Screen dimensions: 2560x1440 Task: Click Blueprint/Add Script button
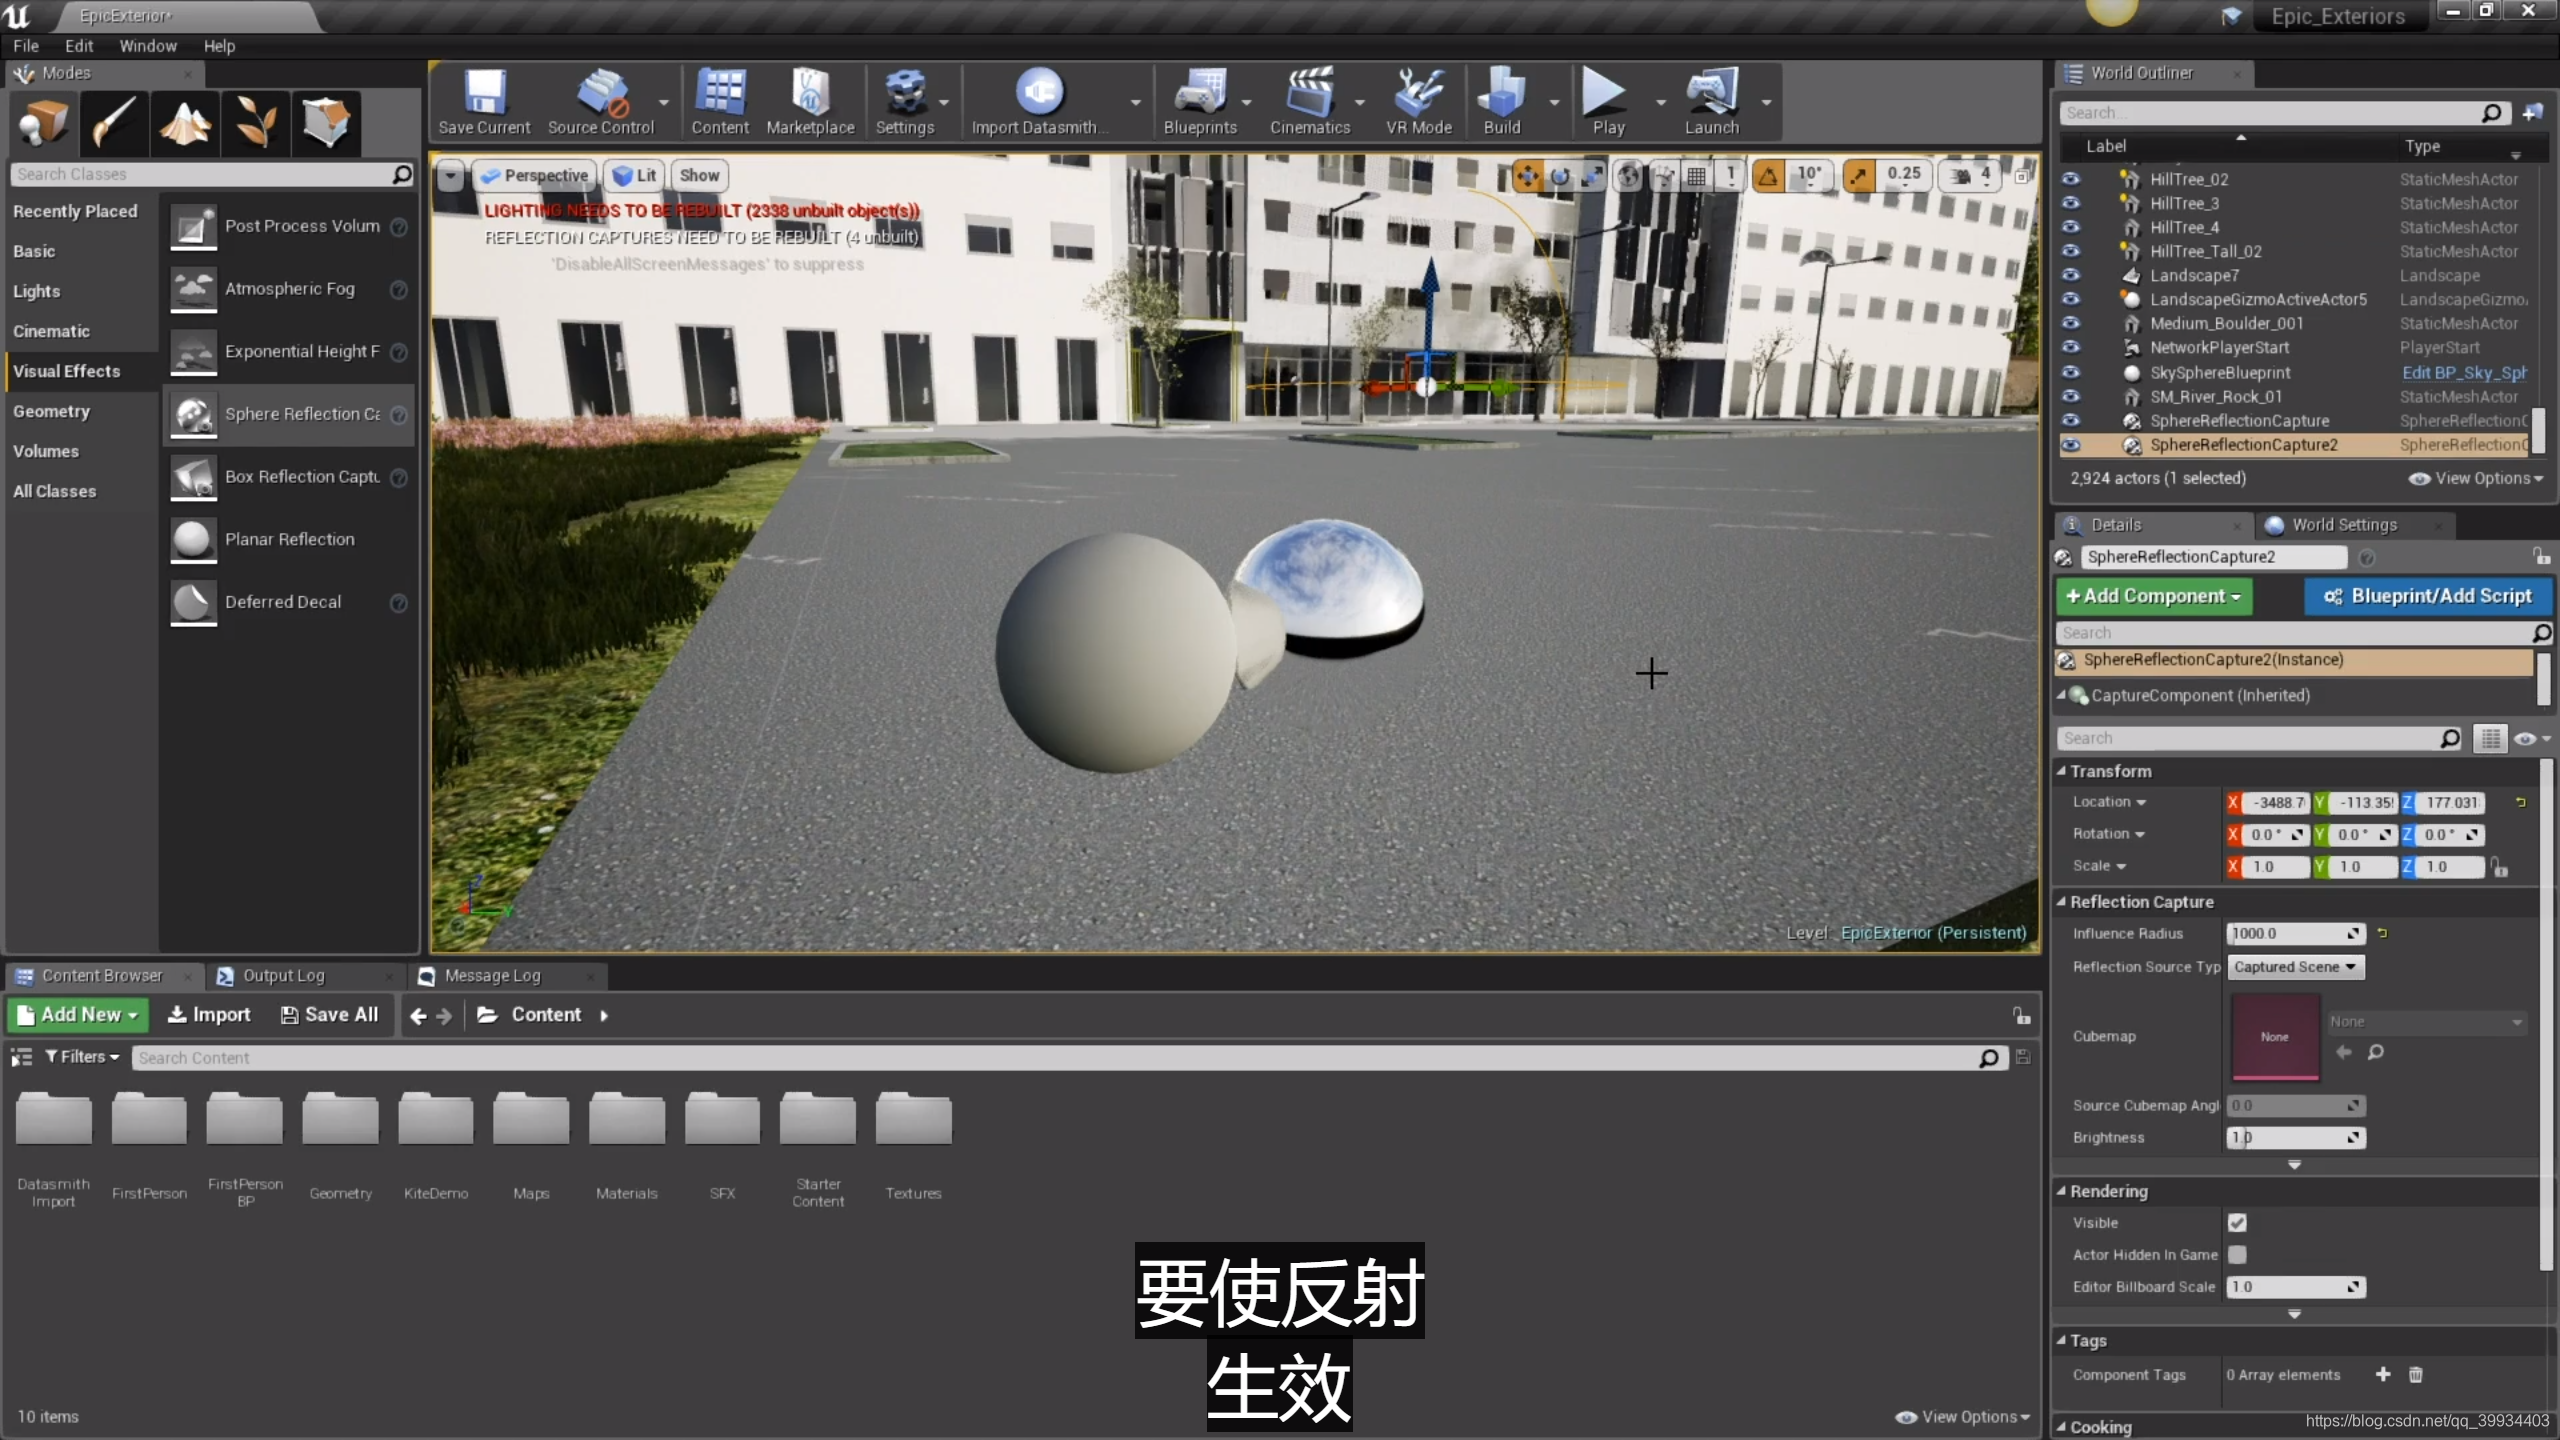[x=2430, y=596]
